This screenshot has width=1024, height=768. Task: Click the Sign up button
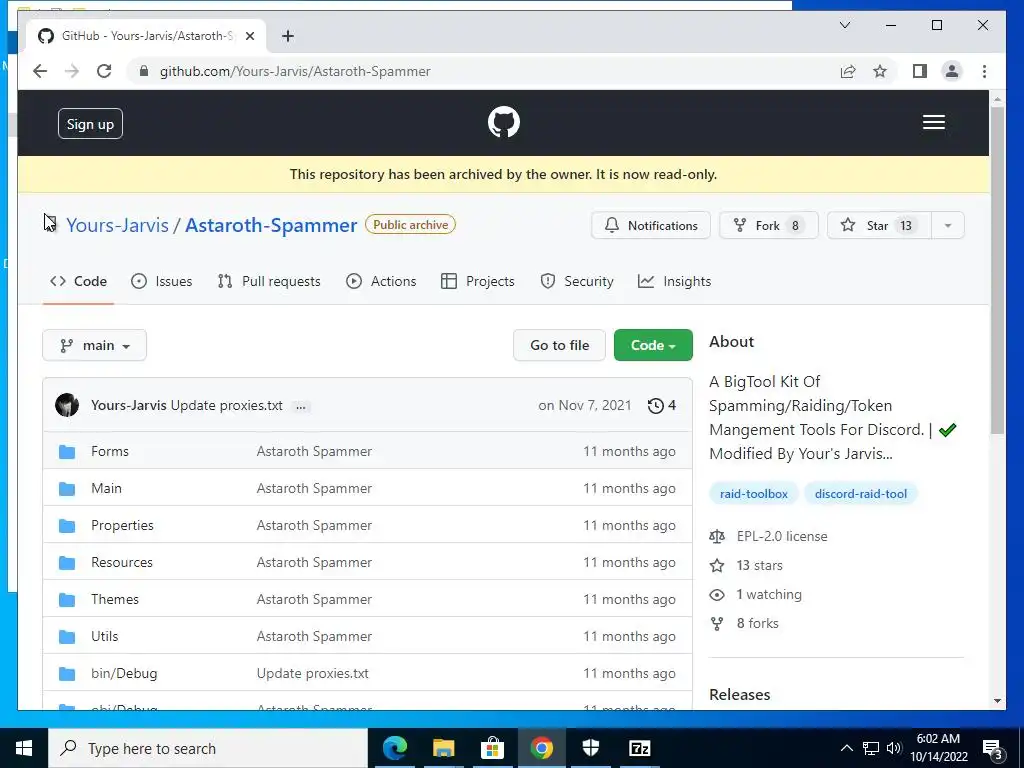point(90,123)
